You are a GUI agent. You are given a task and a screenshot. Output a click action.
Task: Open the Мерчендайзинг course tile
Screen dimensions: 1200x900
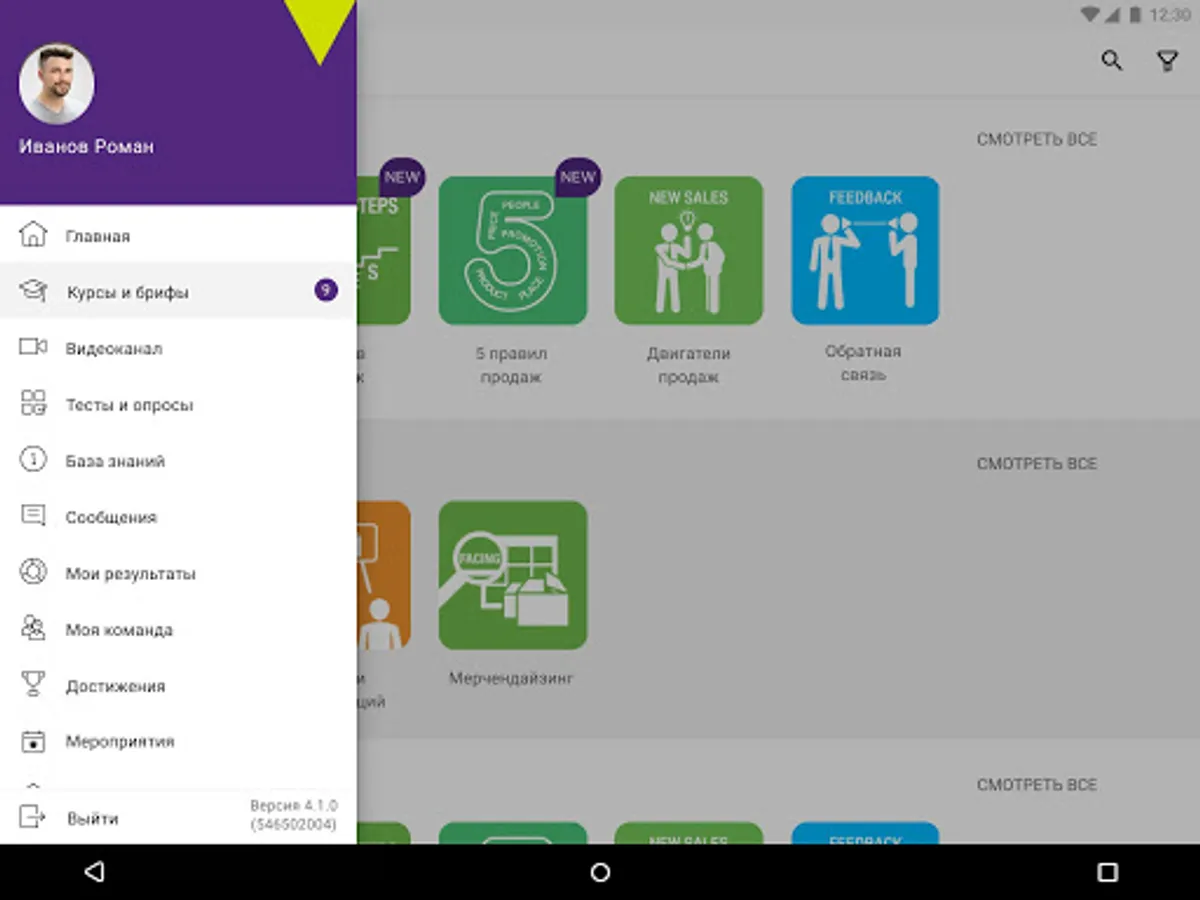(x=513, y=575)
